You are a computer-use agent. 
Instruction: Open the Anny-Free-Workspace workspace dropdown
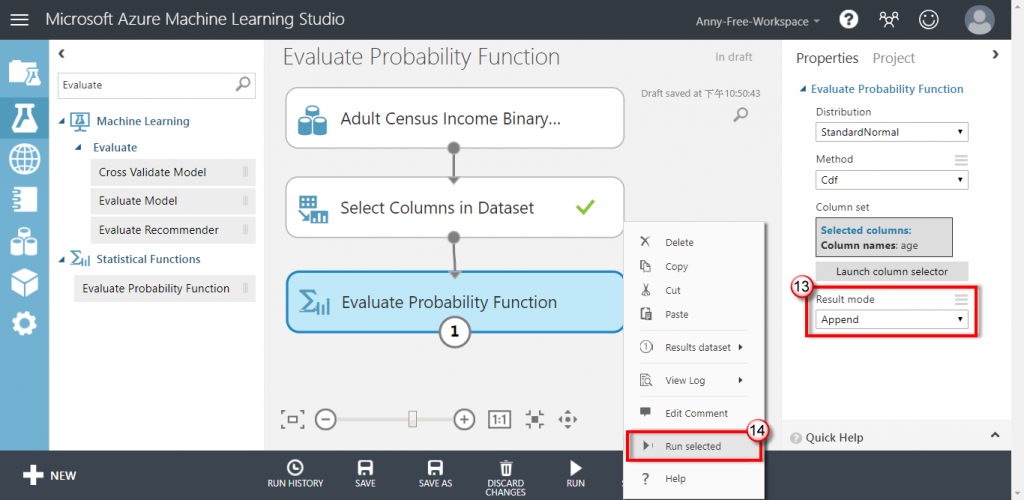[x=758, y=21]
